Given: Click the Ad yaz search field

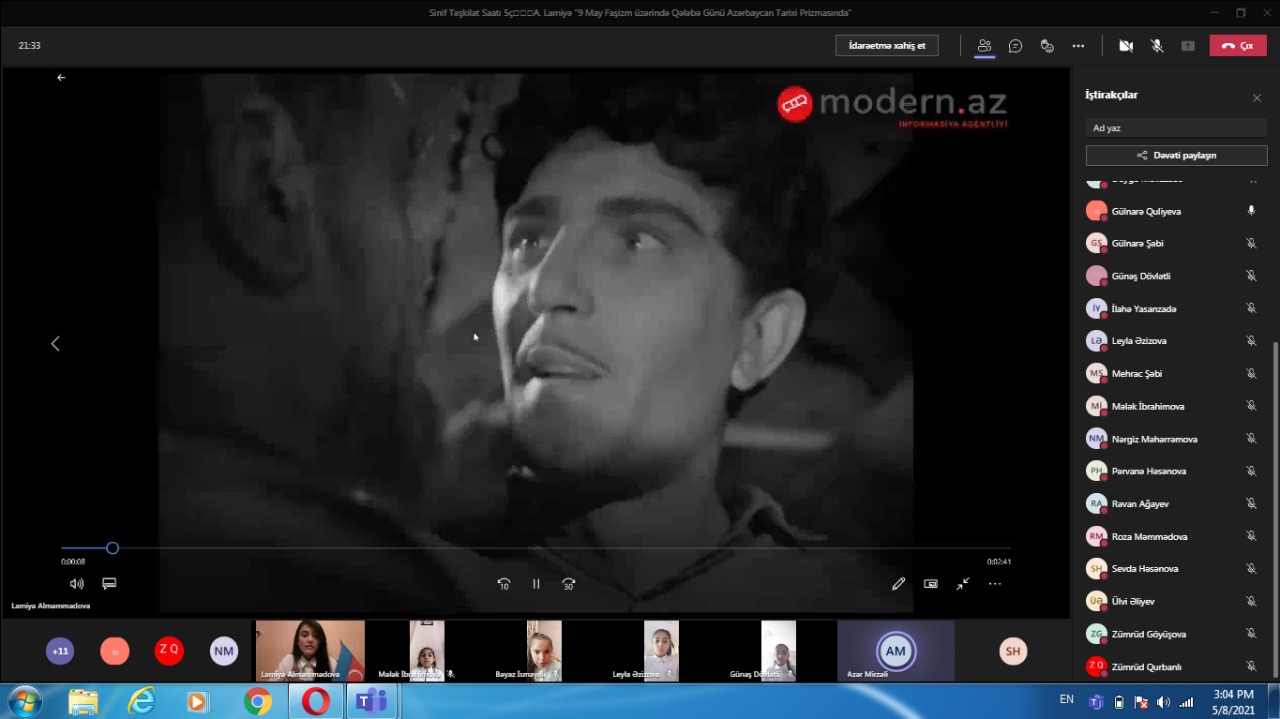Looking at the screenshot, I should tap(1177, 128).
